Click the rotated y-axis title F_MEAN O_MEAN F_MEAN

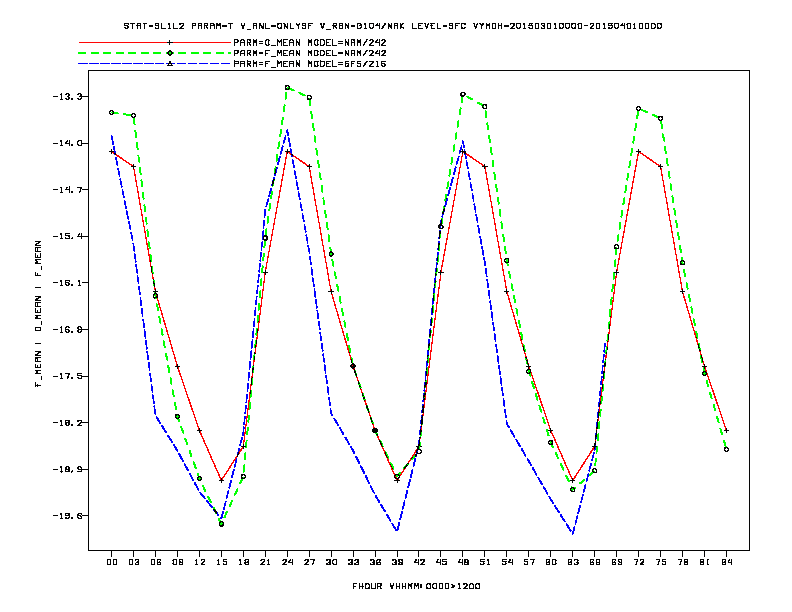pos(38,314)
